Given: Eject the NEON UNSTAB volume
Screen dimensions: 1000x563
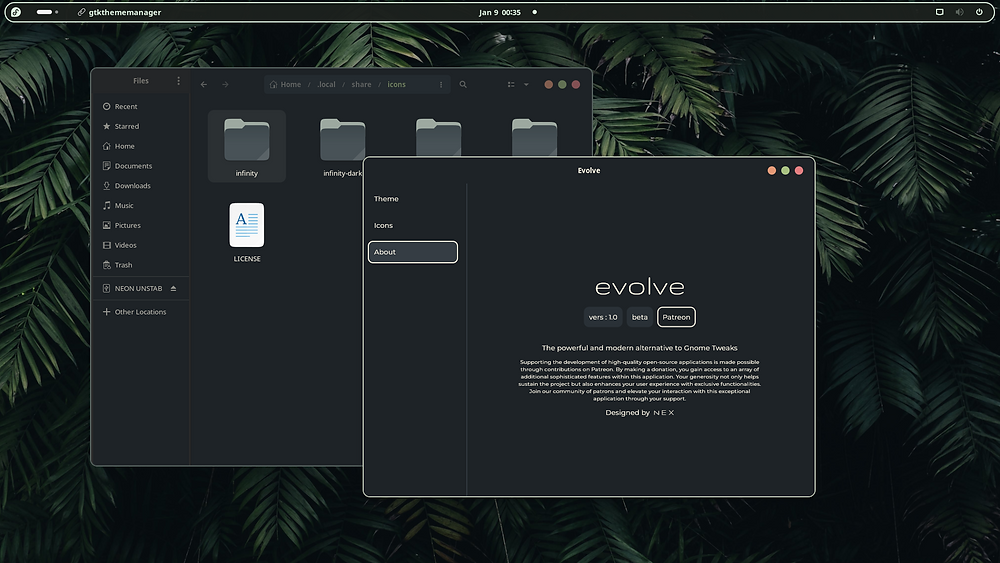Looking at the screenshot, I should point(173,288).
